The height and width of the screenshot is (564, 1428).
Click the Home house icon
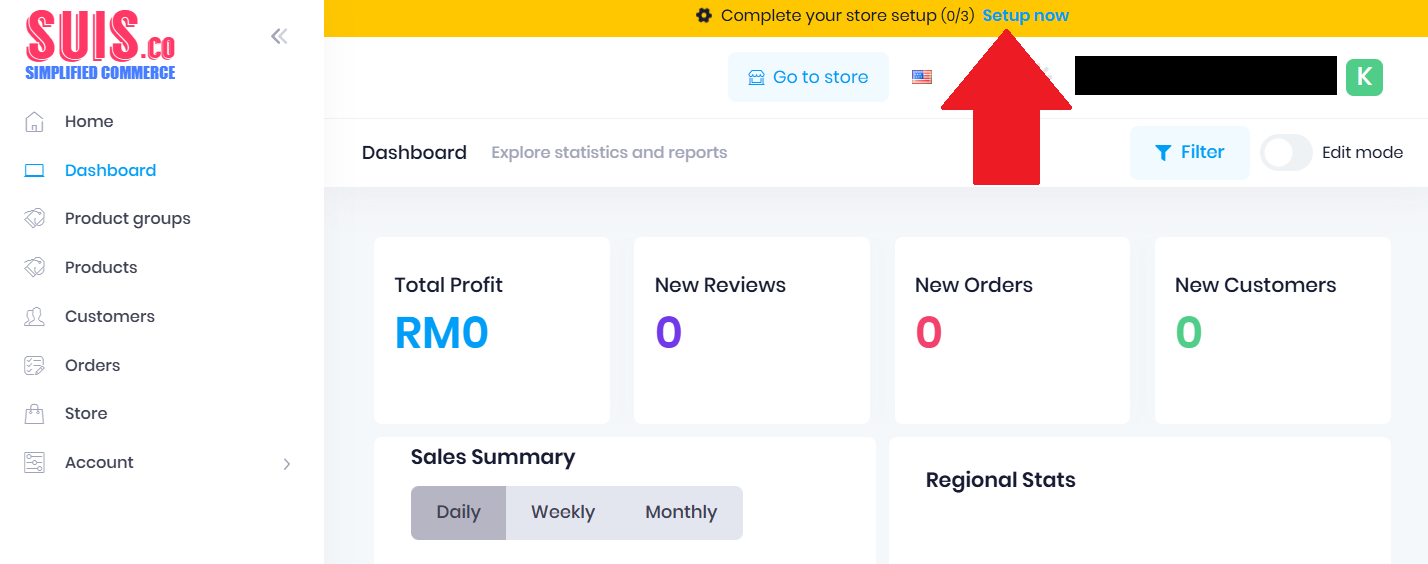tap(34, 122)
